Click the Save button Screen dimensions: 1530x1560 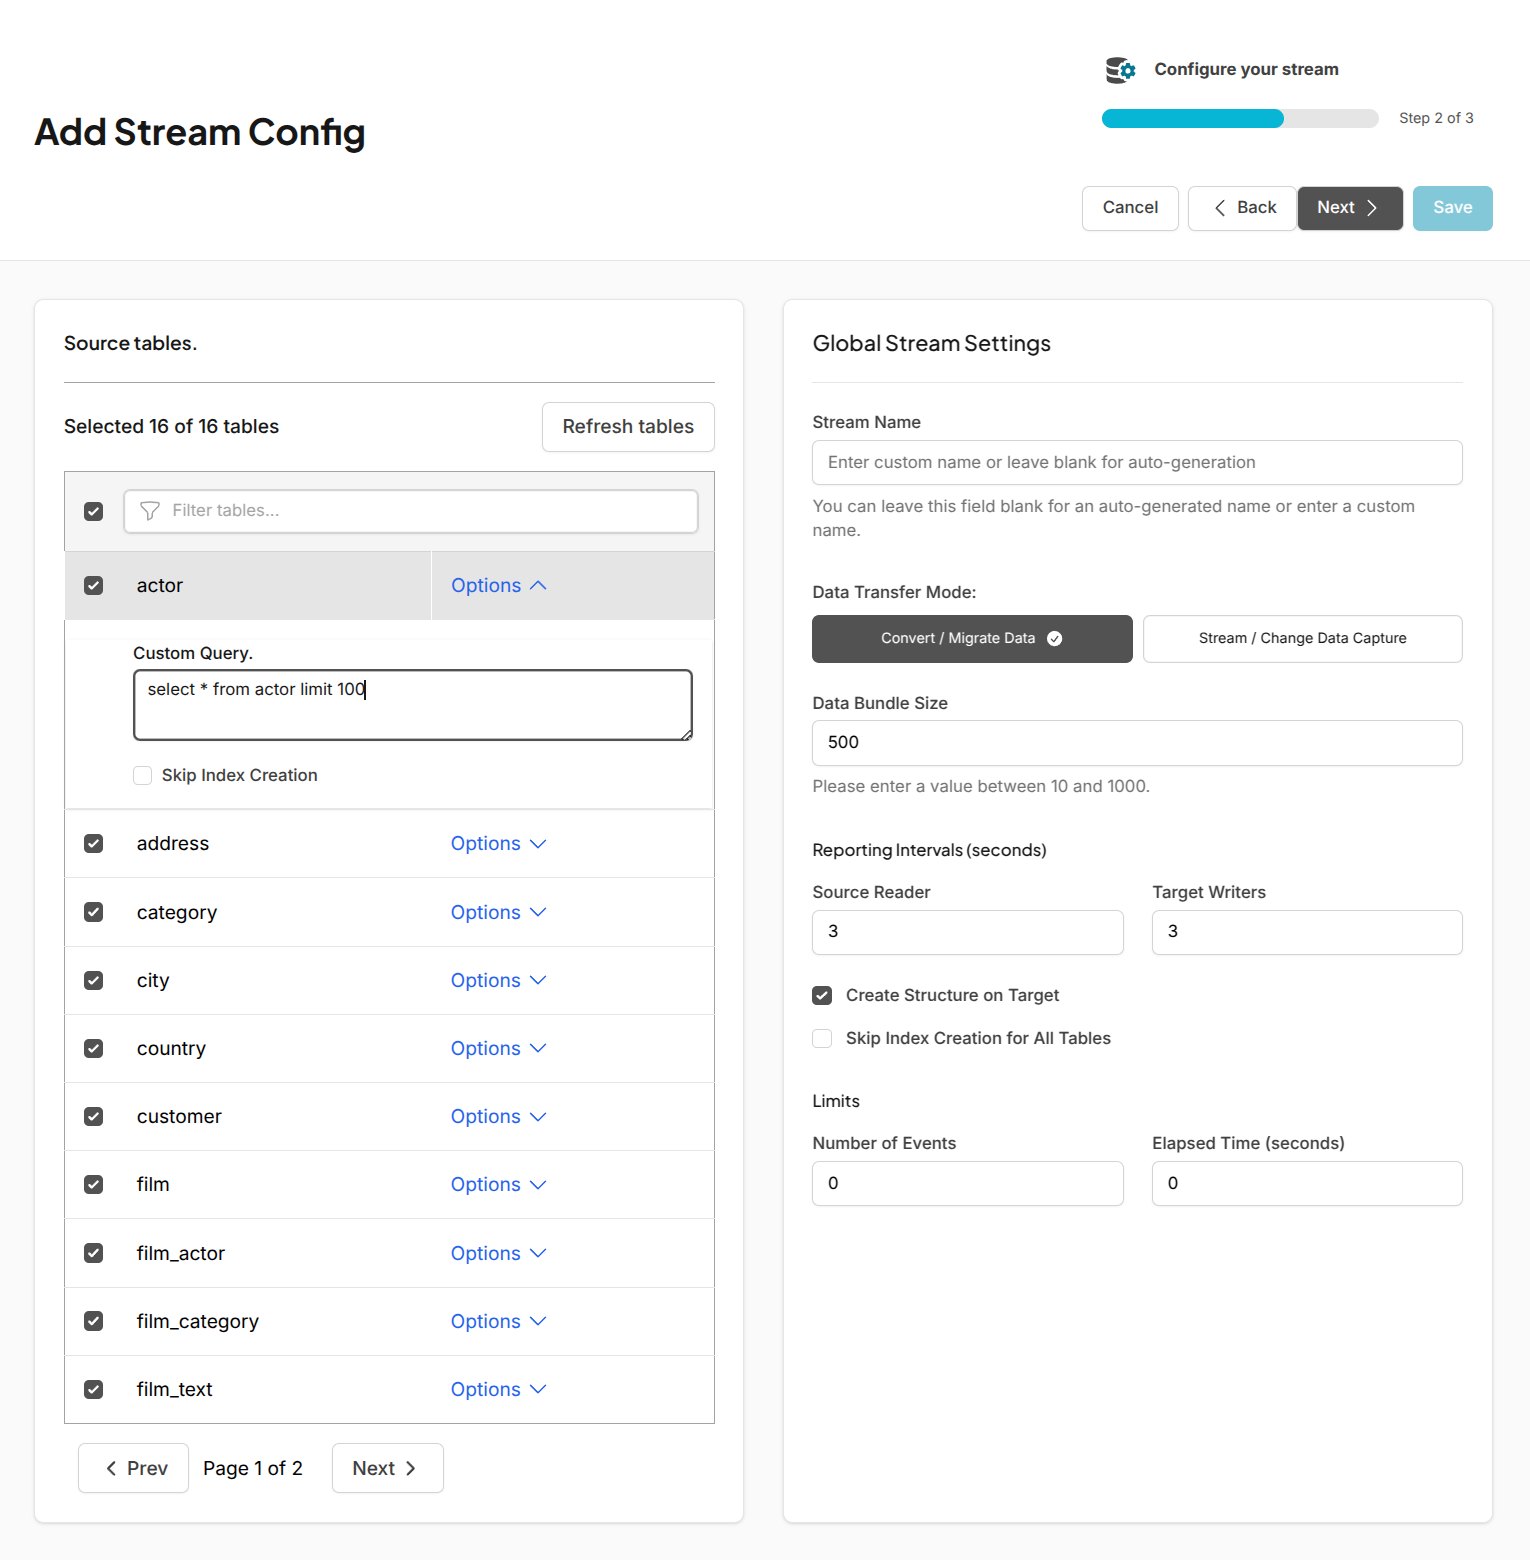click(x=1452, y=207)
